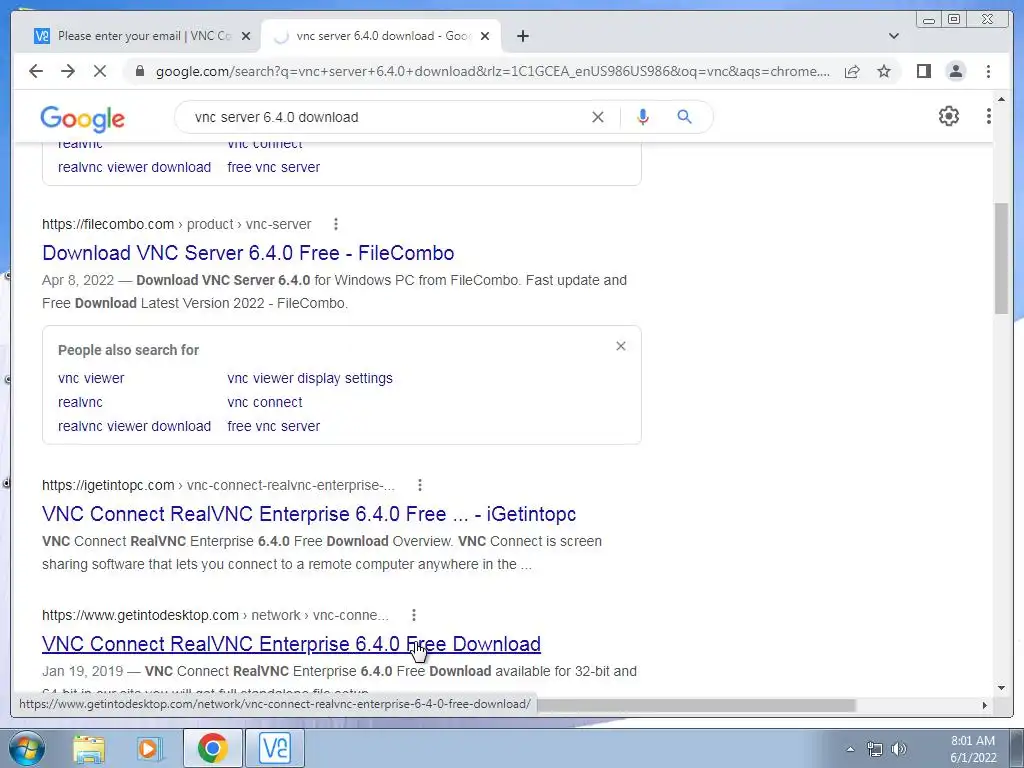Viewport: 1024px width, 768px height.
Task: Select realvnc viewer download in top box
Action: point(135,167)
